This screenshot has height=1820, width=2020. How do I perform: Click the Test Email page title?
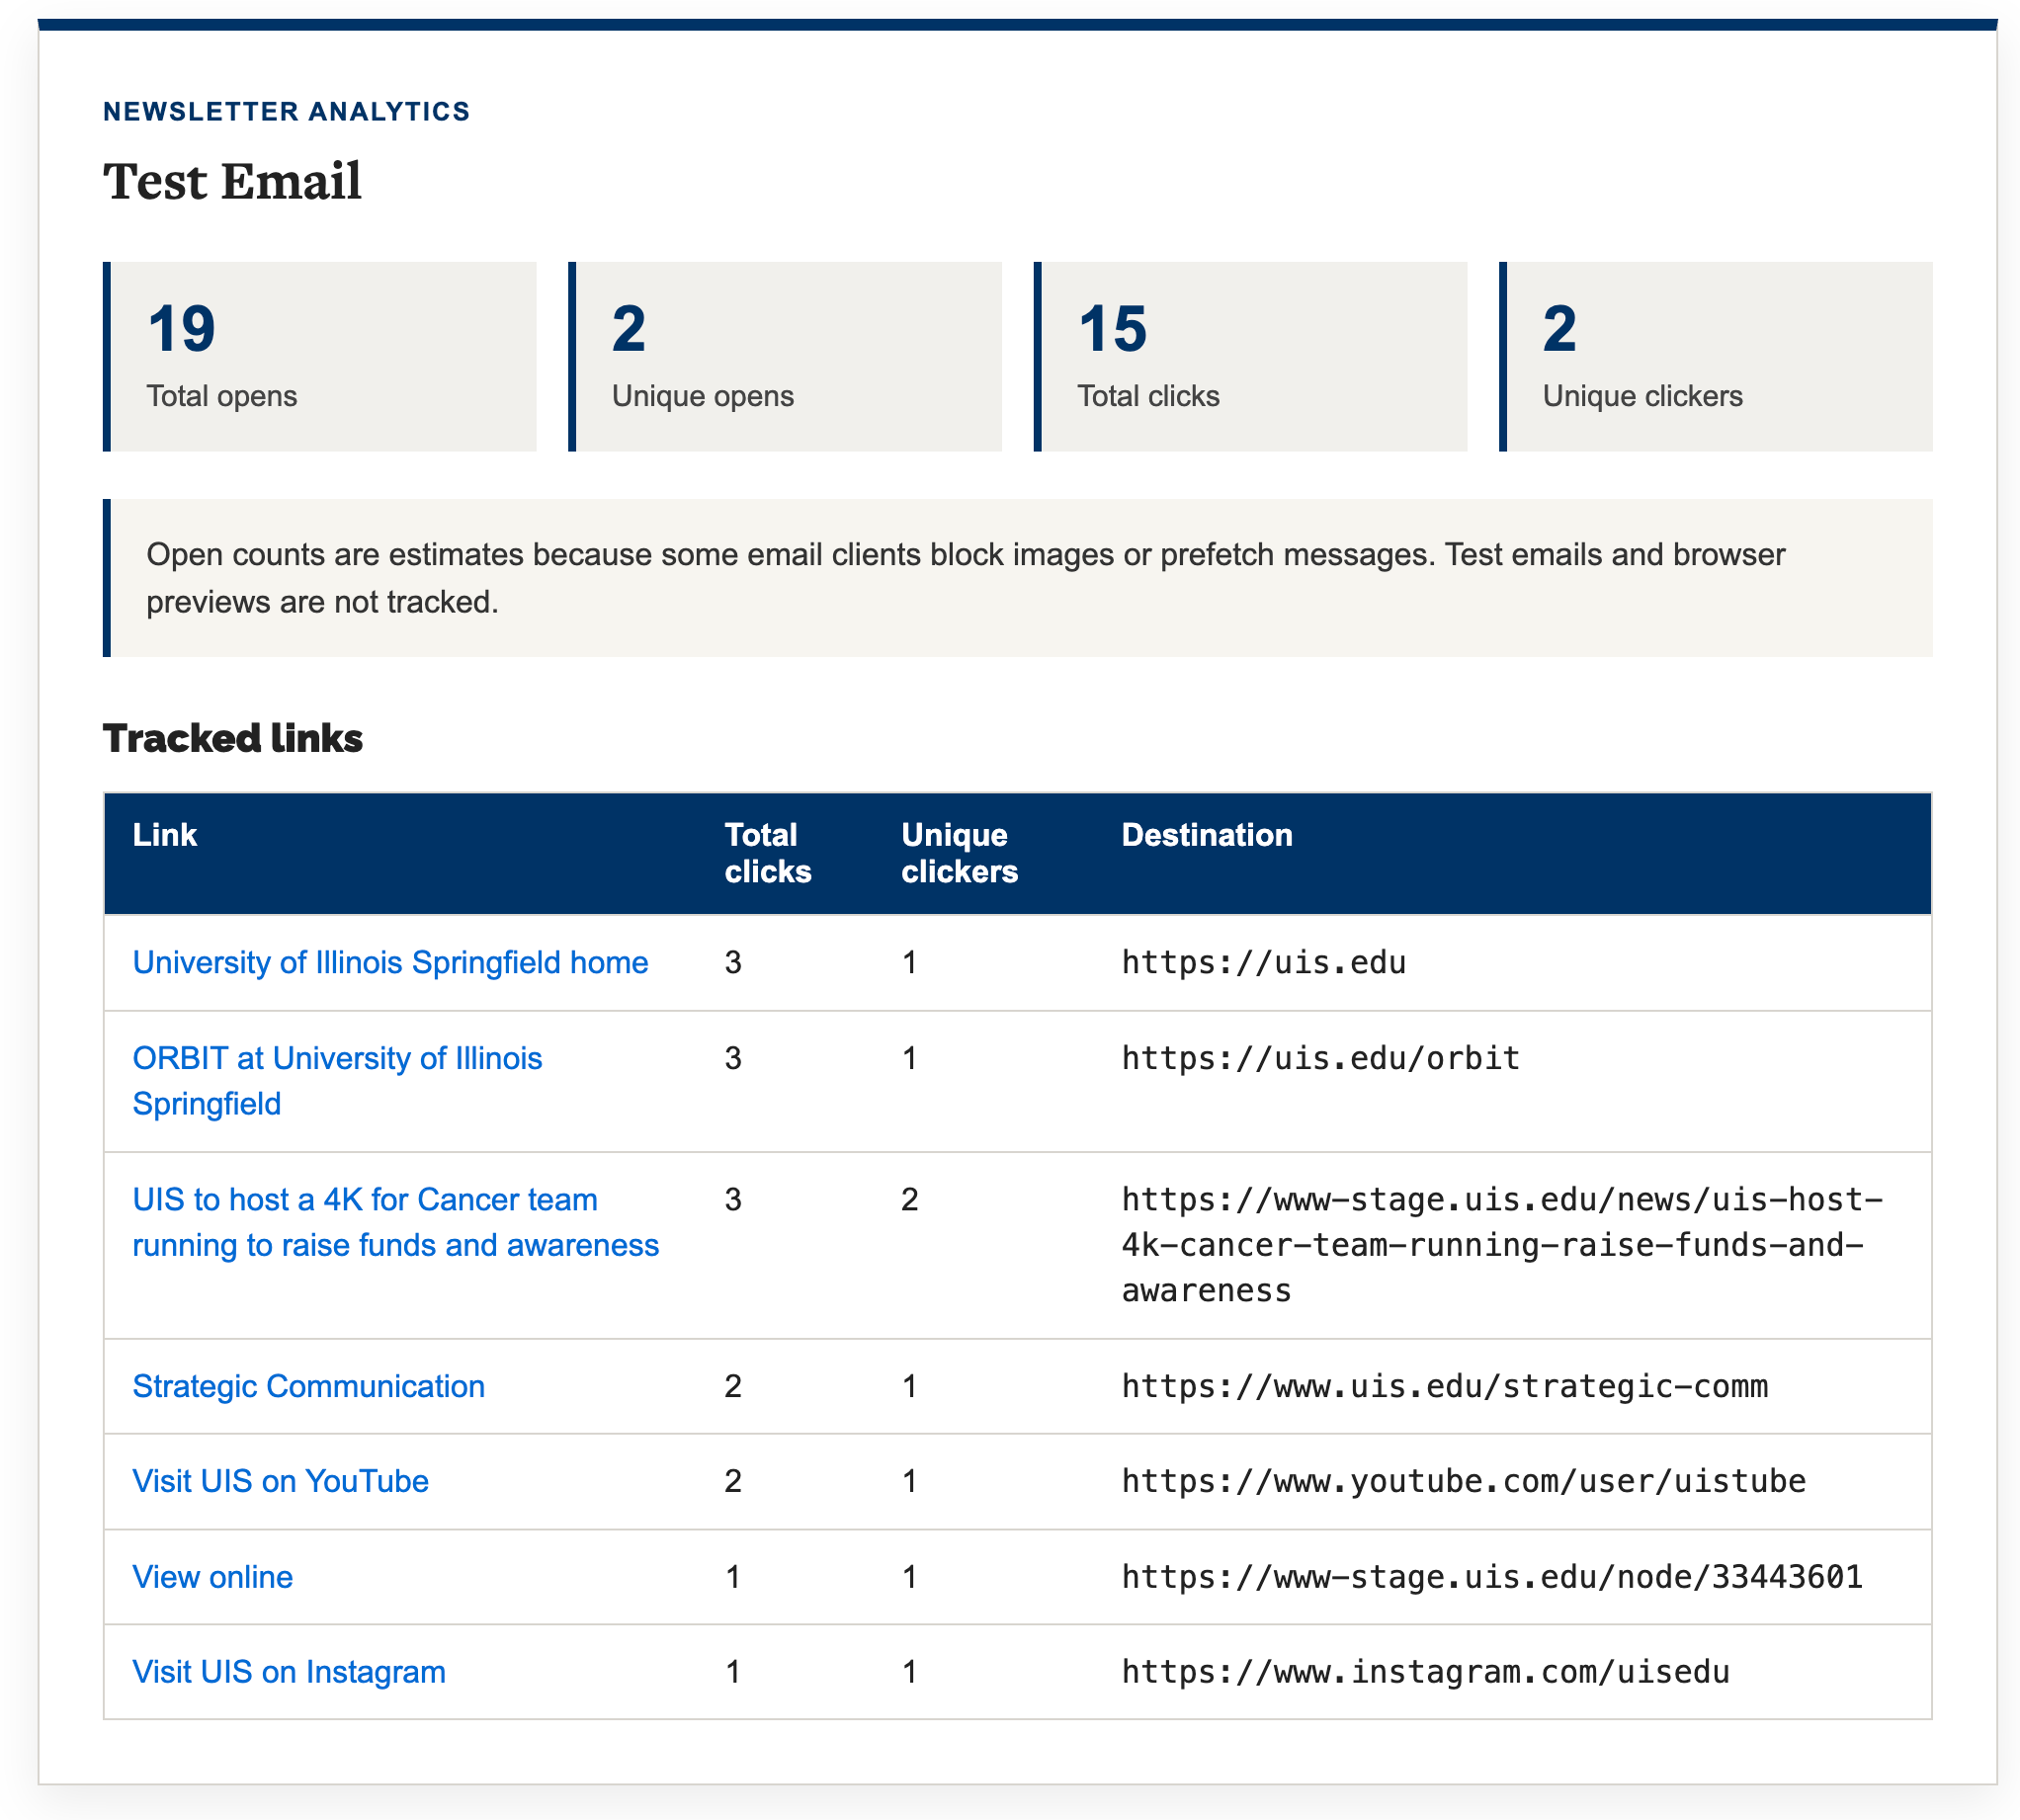coord(232,182)
